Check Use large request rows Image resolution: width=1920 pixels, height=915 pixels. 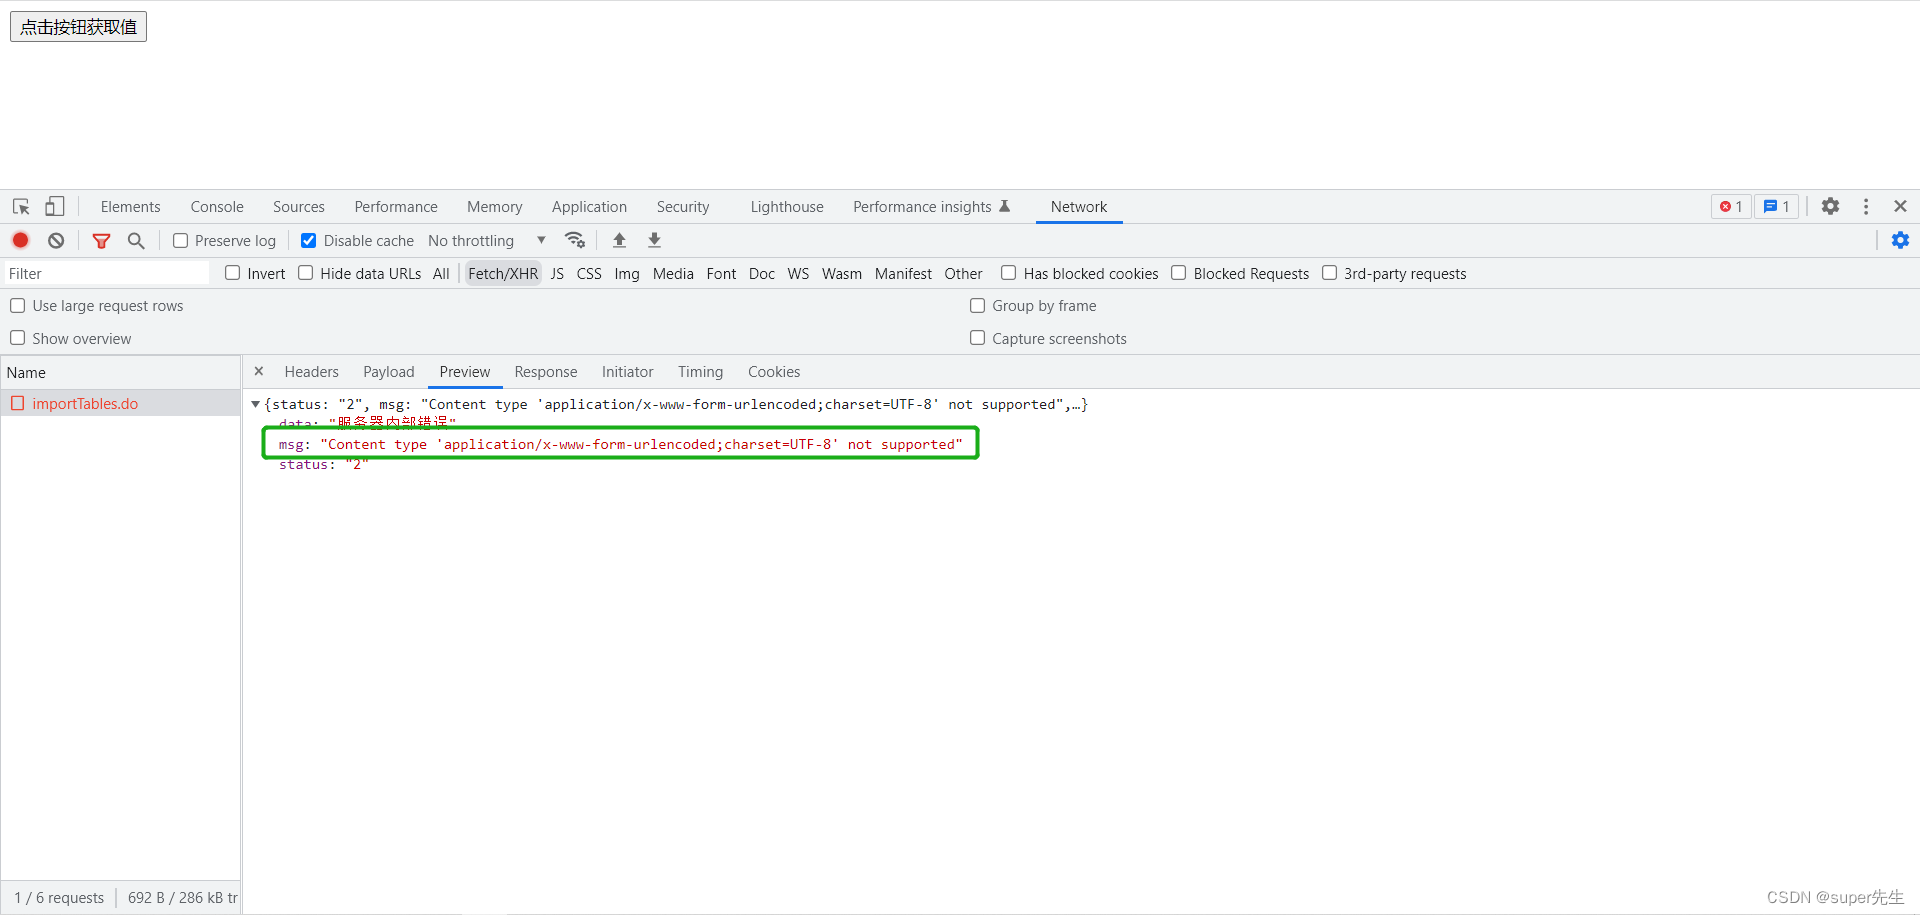click(18, 305)
